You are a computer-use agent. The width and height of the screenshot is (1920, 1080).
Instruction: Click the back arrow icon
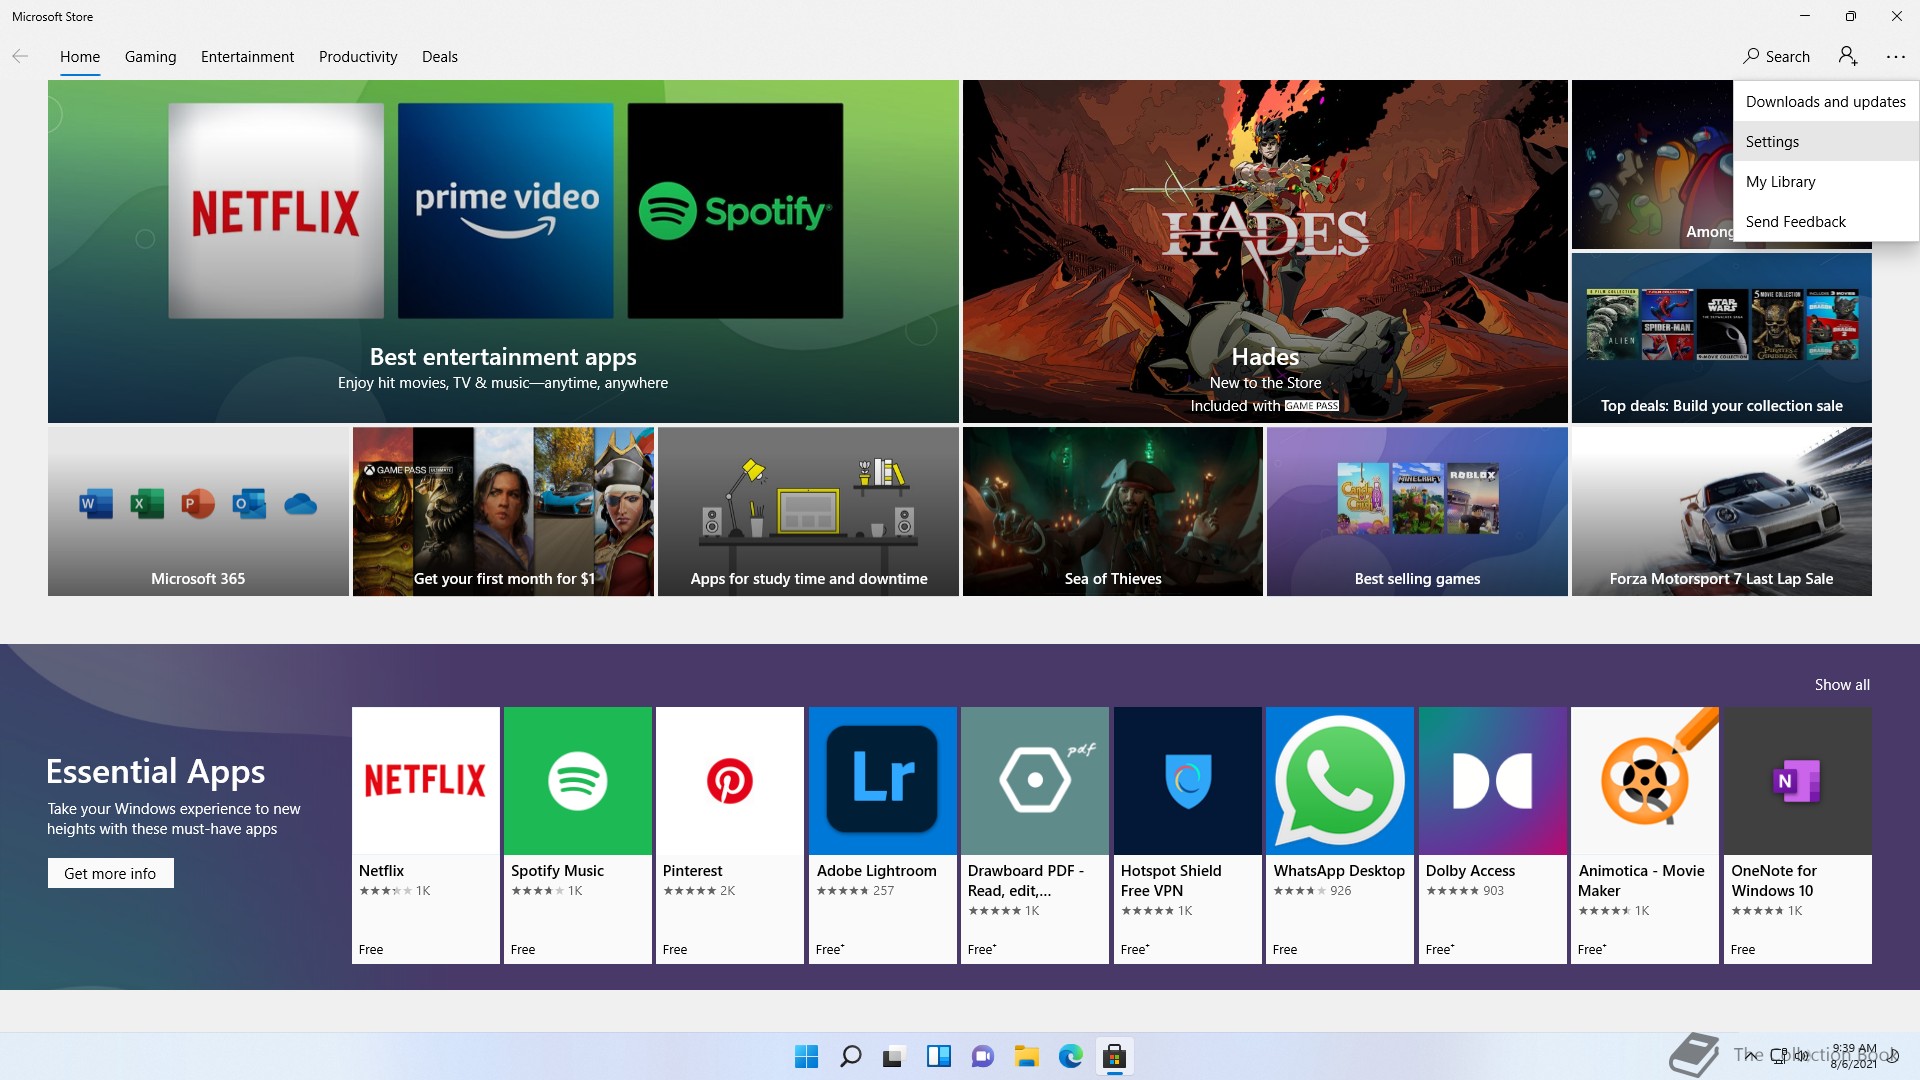tap(20, 57)
